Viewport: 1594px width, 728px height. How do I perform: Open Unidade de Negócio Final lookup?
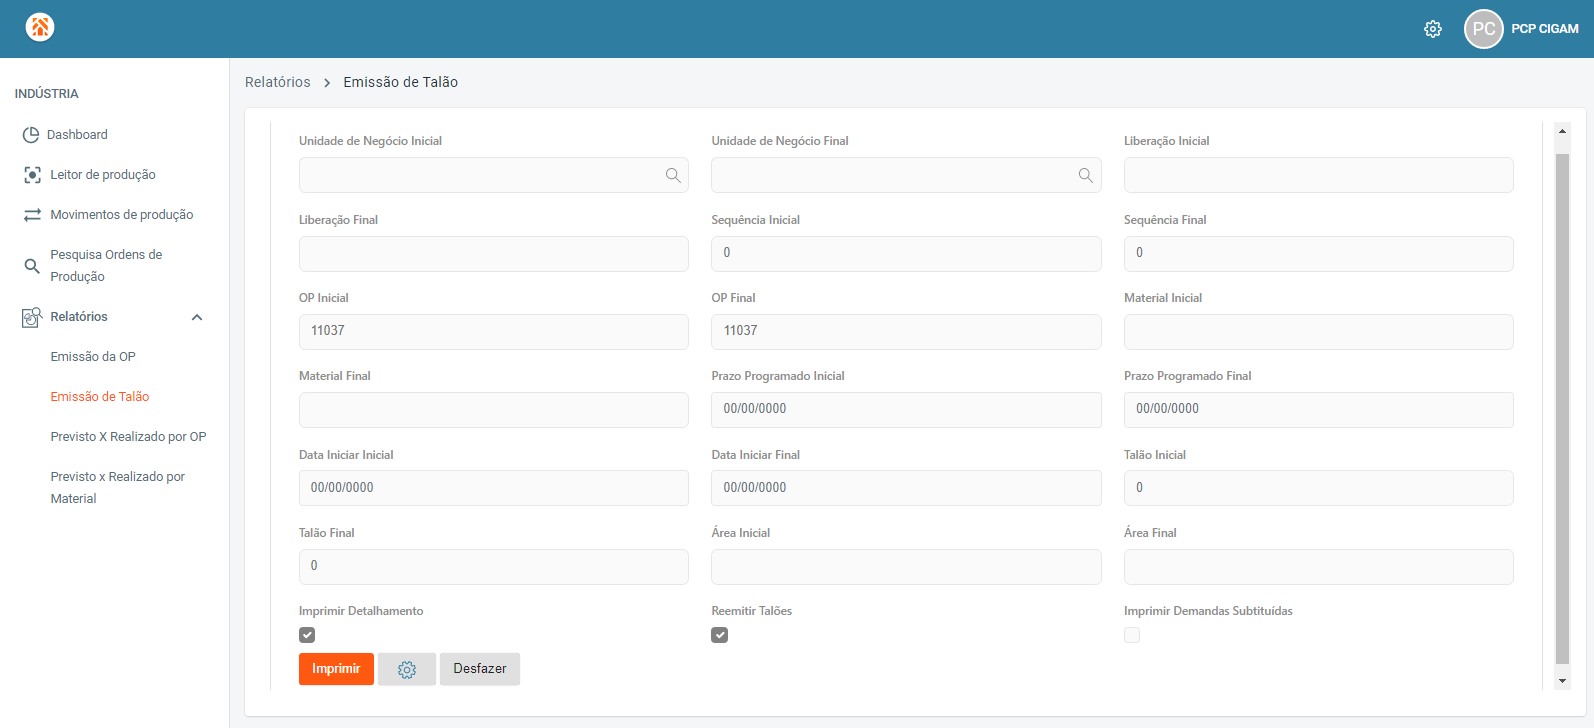point(1085,176)
